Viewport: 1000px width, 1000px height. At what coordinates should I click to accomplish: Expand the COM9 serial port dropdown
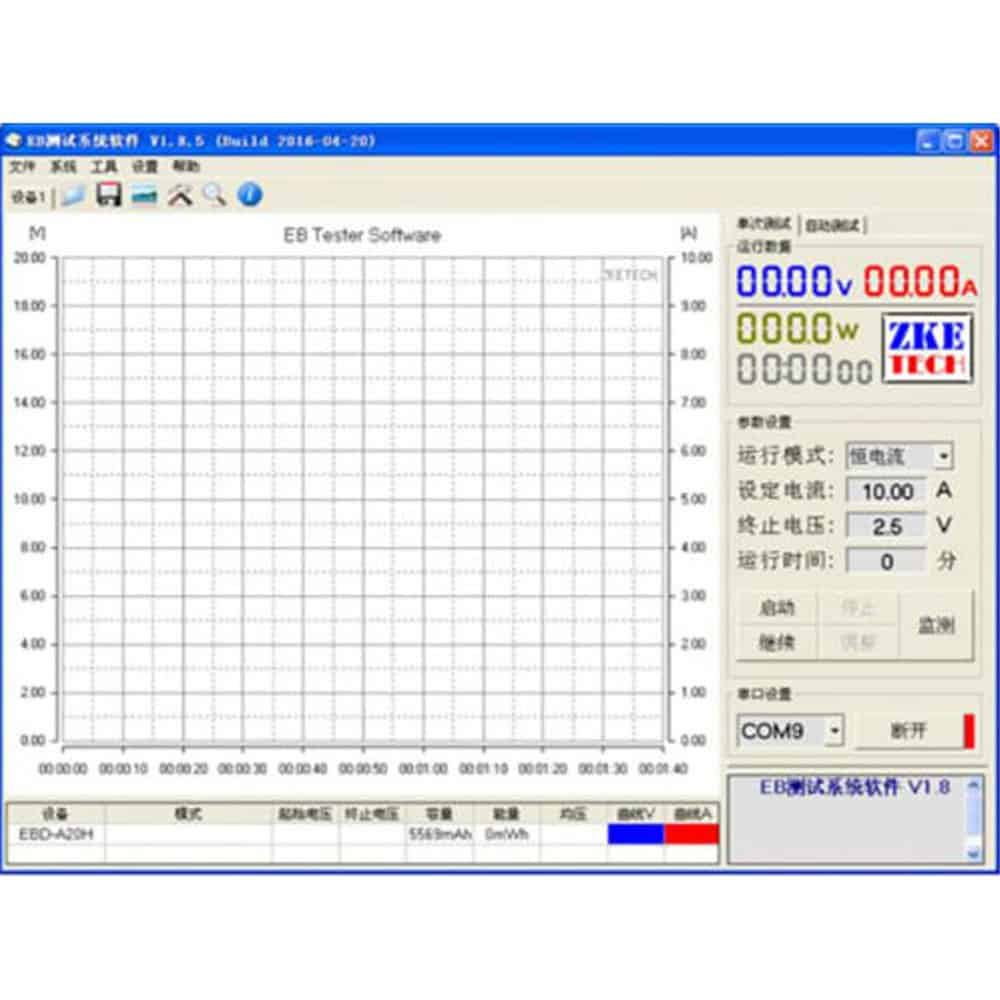click(834, 731)
